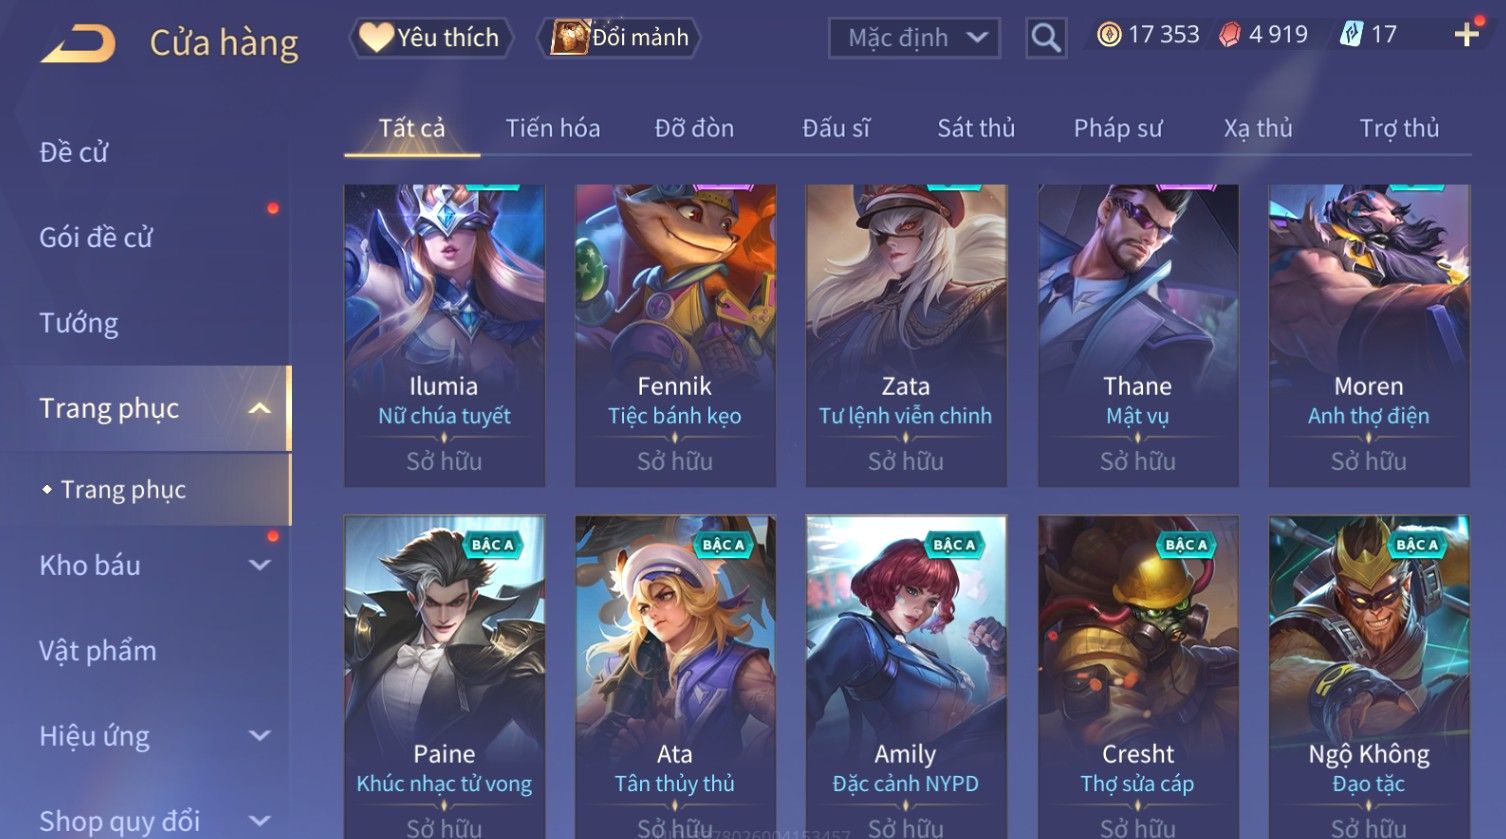Open the Mặc định sort dropdown

click(x=914, y=39)
